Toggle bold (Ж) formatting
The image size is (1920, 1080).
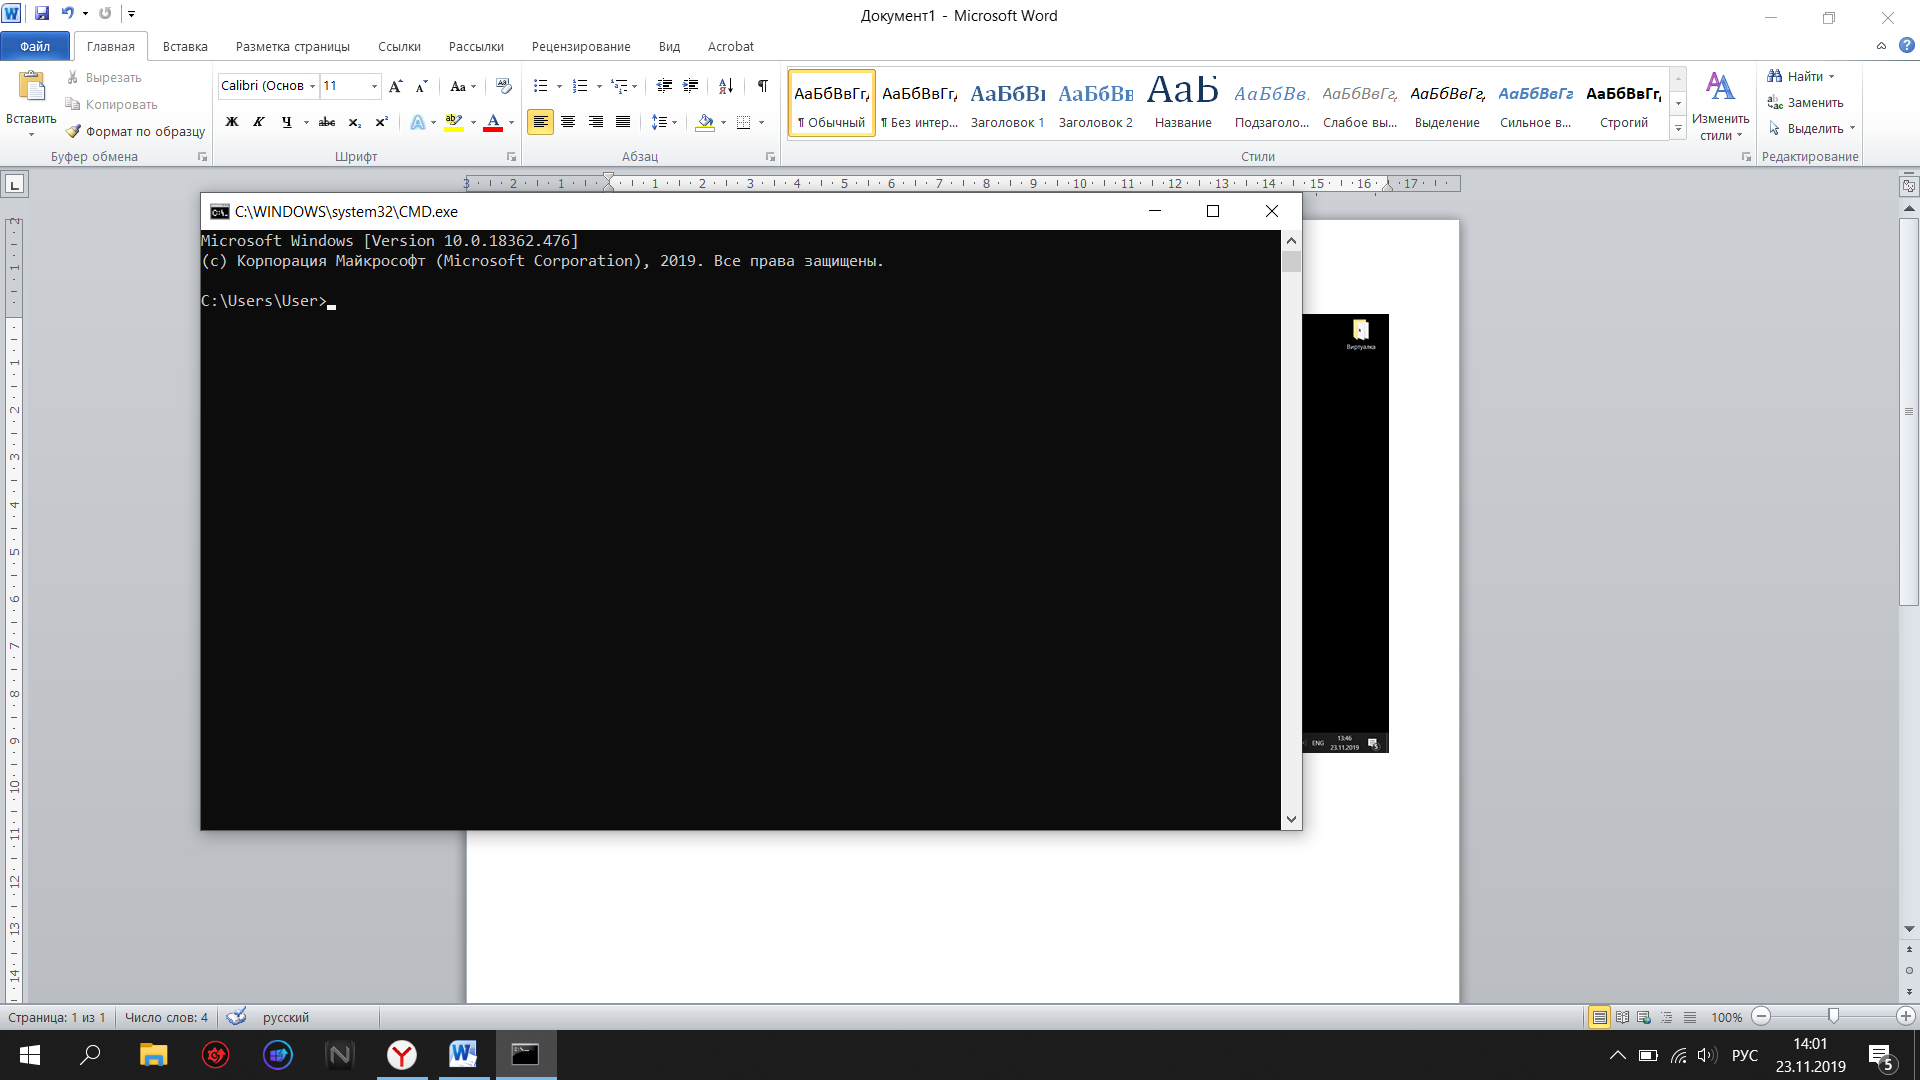tap(232, 122)
